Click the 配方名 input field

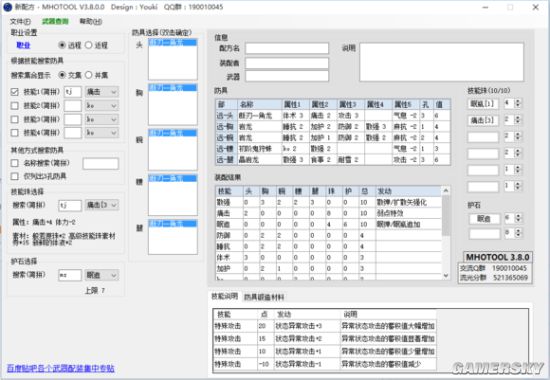(287, 48)
